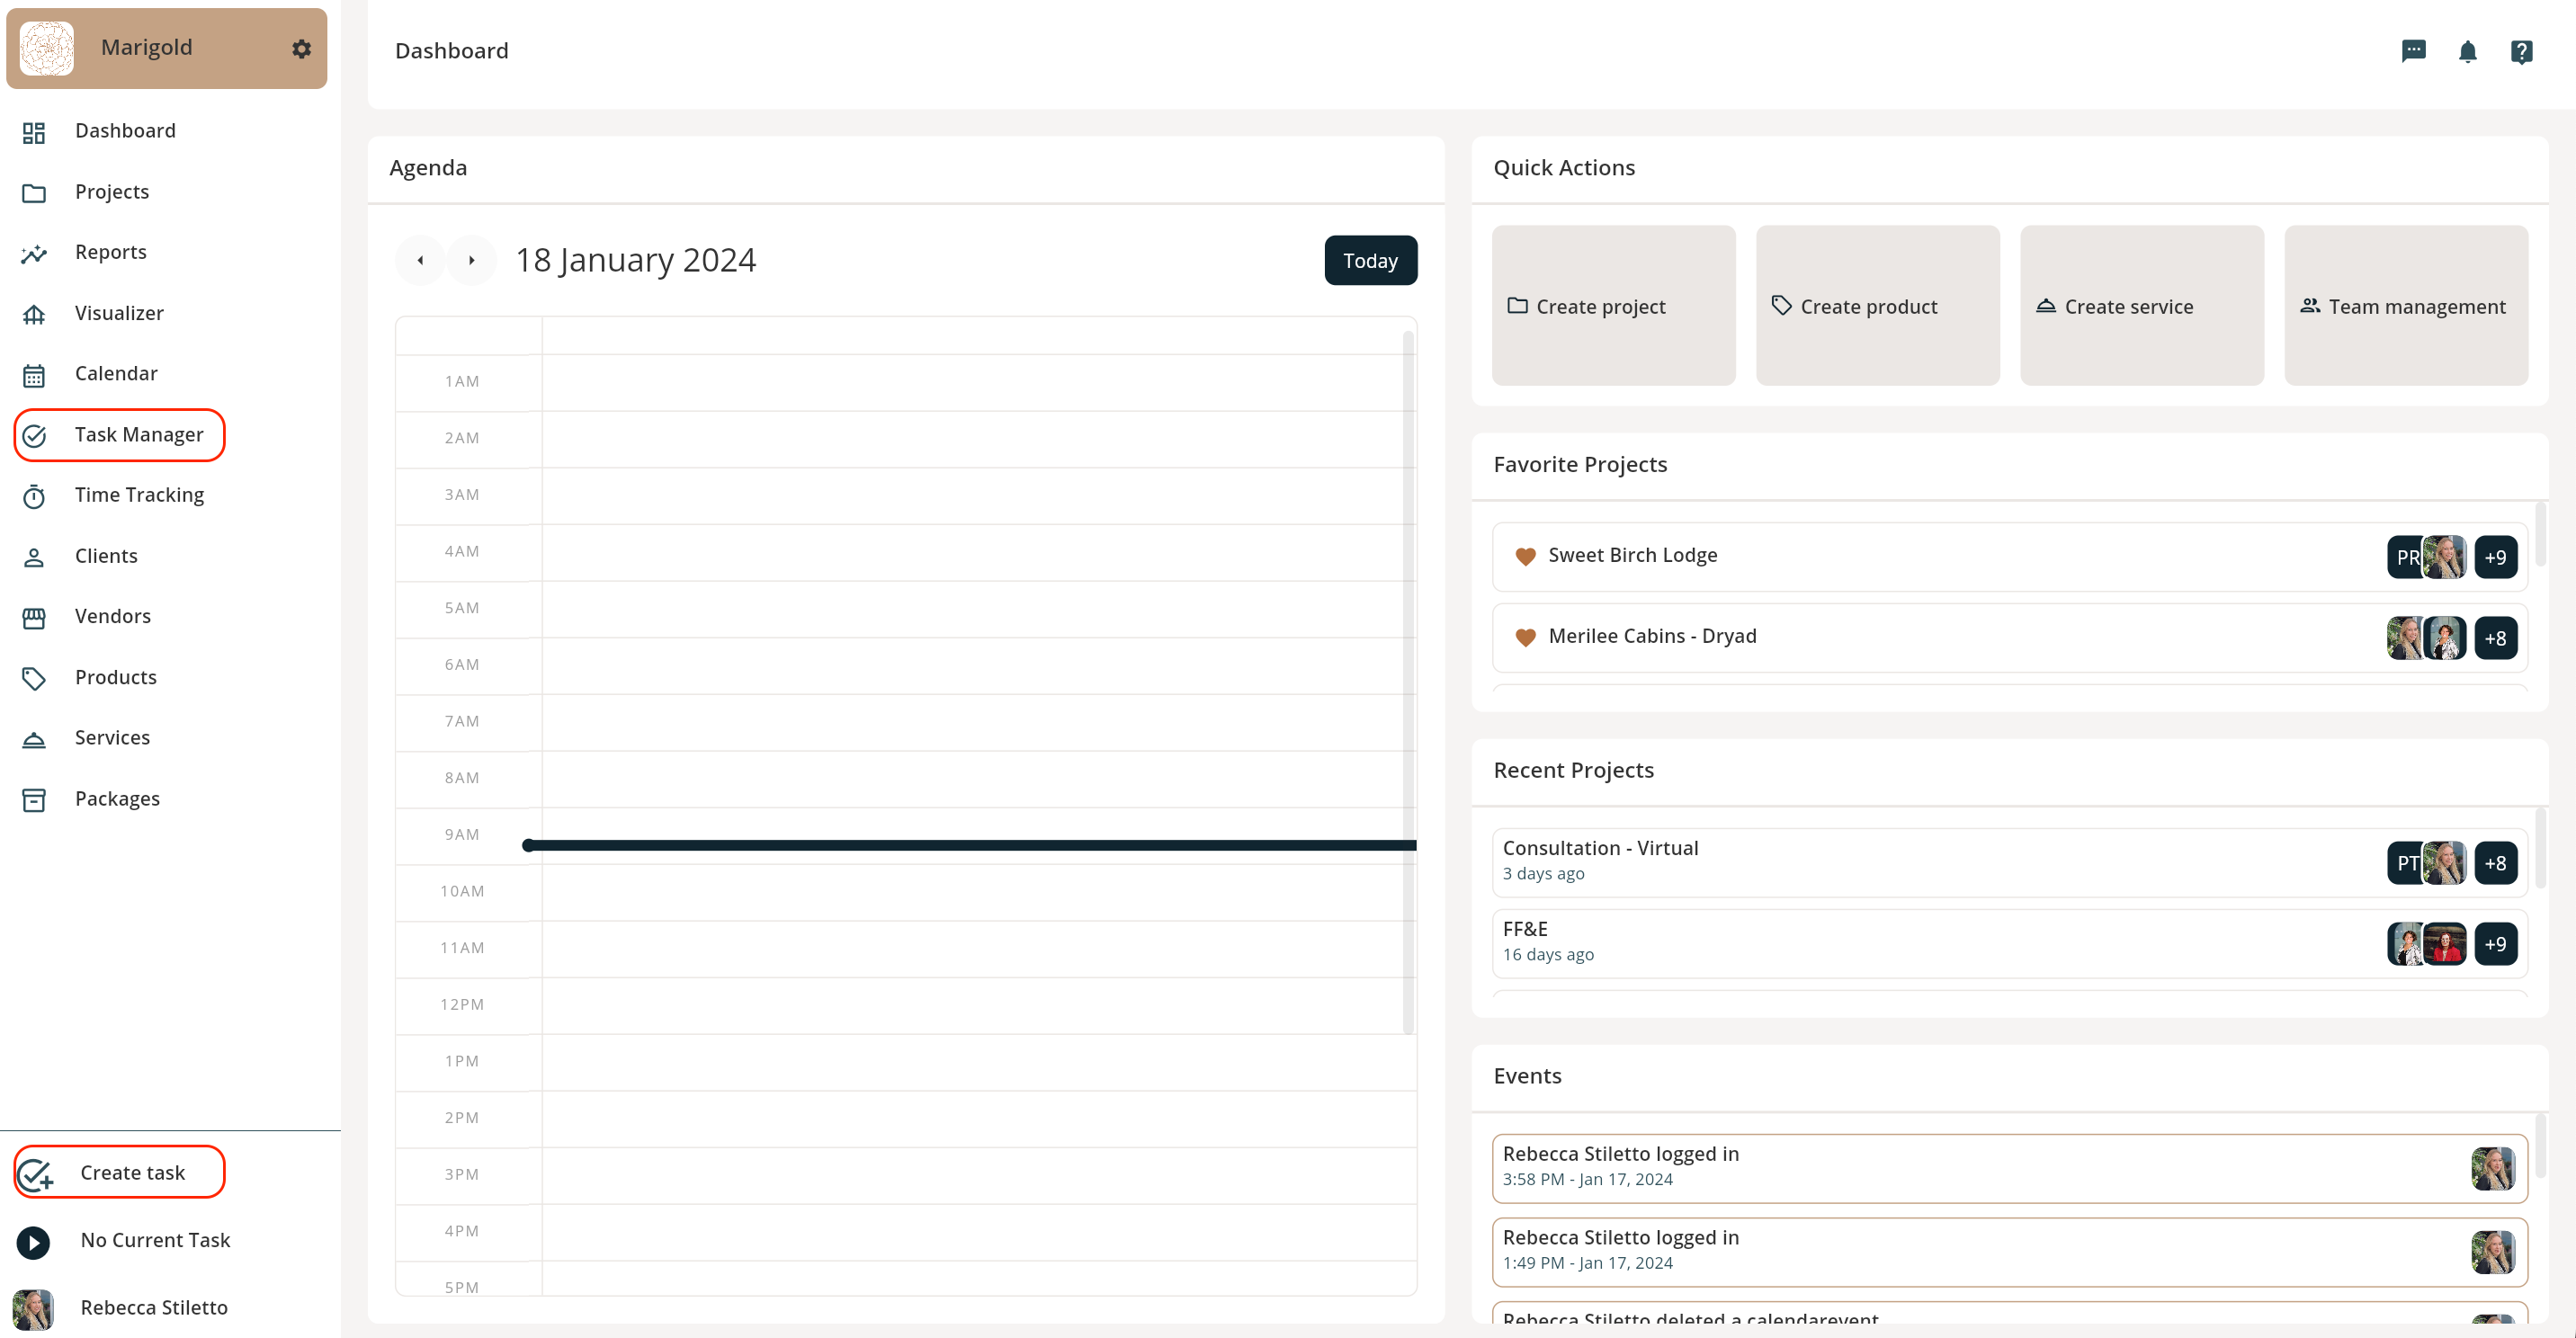Screen dimensions: 2576x1338
Task: Go to next day in Agenda
Action: tap(471, 260)
